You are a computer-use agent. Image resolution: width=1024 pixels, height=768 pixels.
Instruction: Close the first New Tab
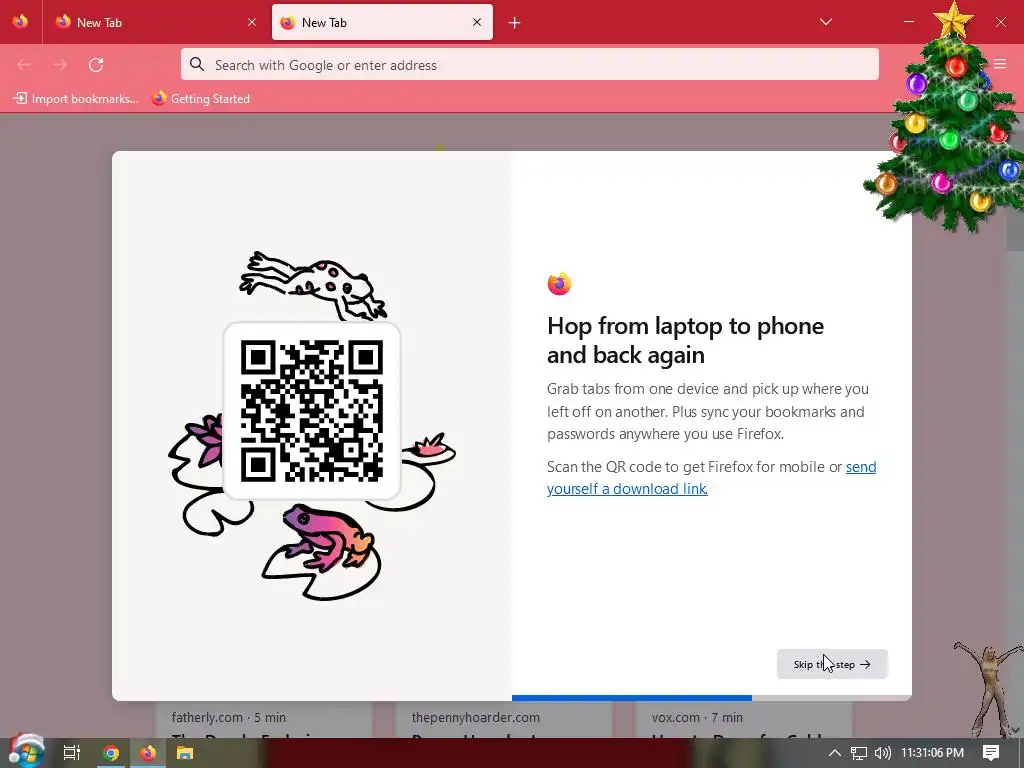pos(252,22)
